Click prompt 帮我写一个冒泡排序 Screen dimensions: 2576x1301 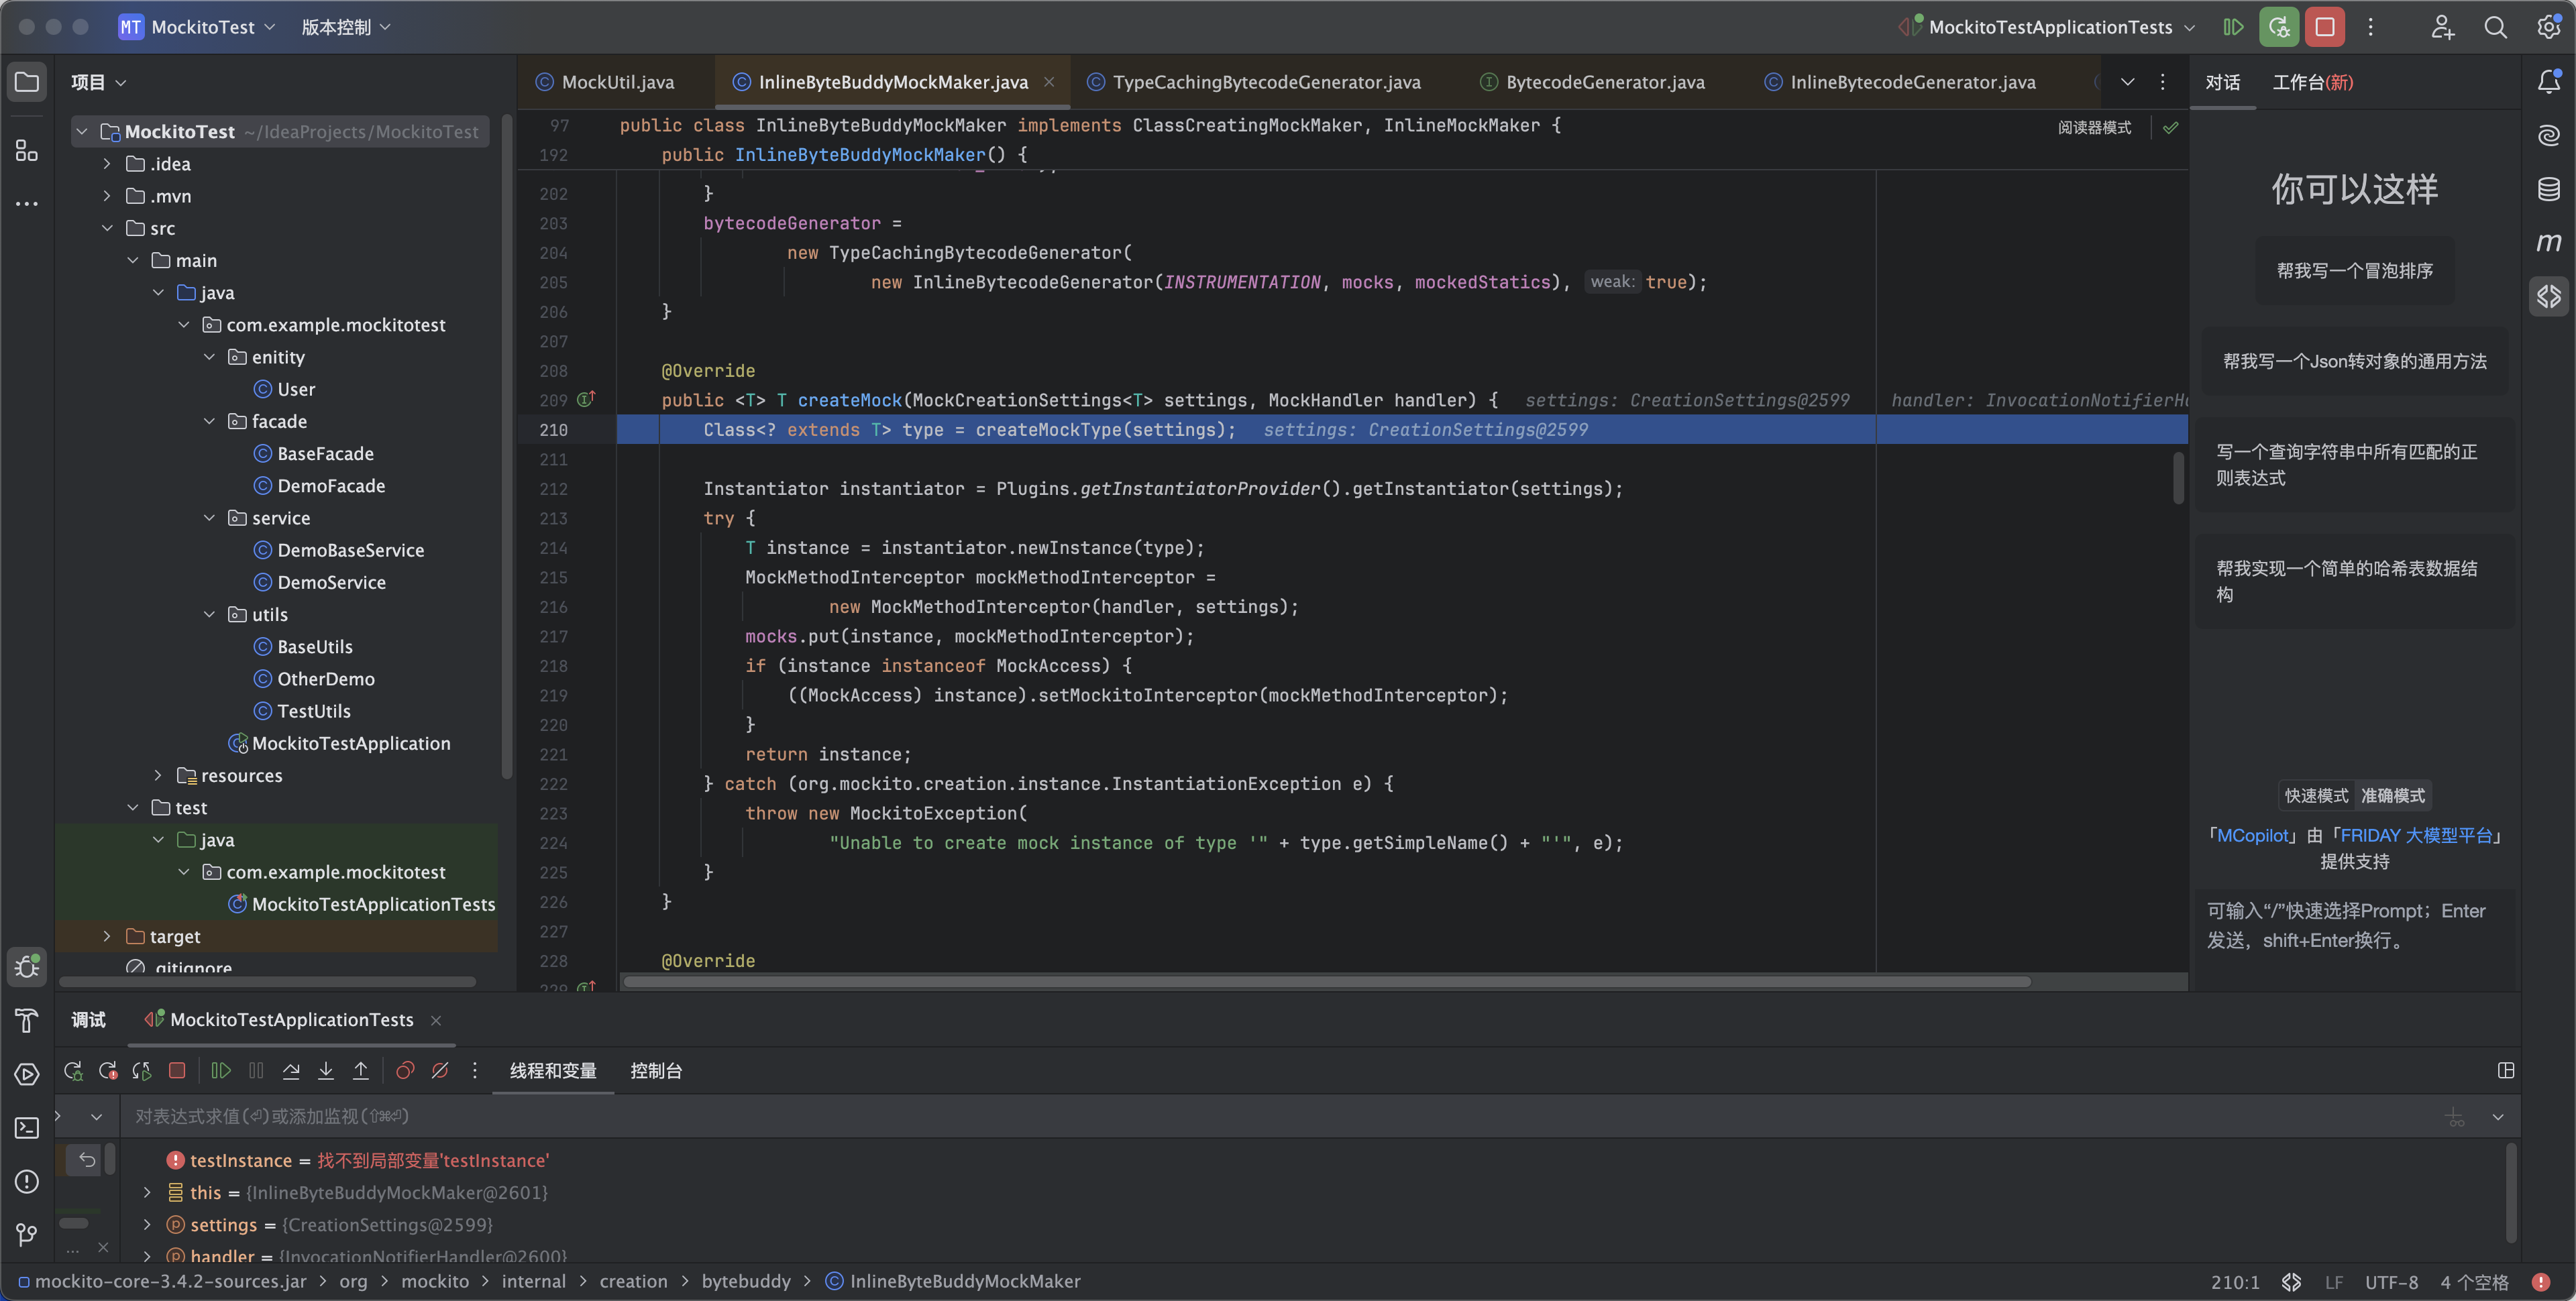coord(2354,271)
